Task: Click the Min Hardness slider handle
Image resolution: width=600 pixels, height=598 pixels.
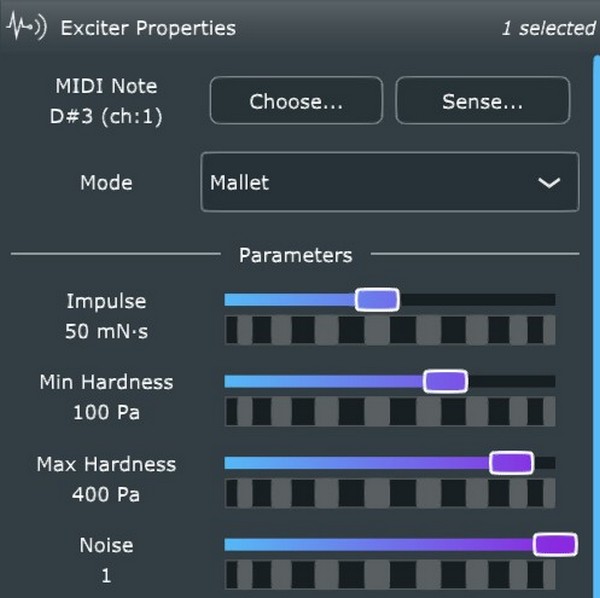Action: coord(445,381)
